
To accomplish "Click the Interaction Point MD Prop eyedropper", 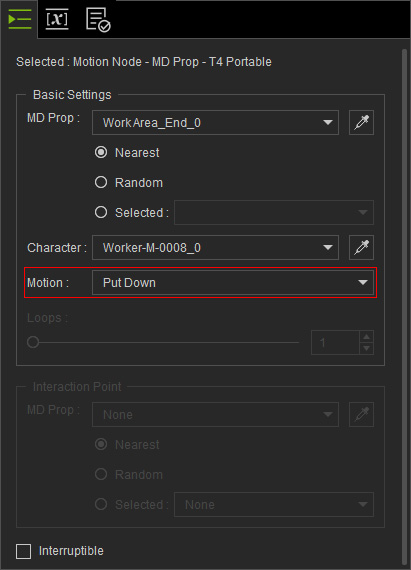I will 361,414.
